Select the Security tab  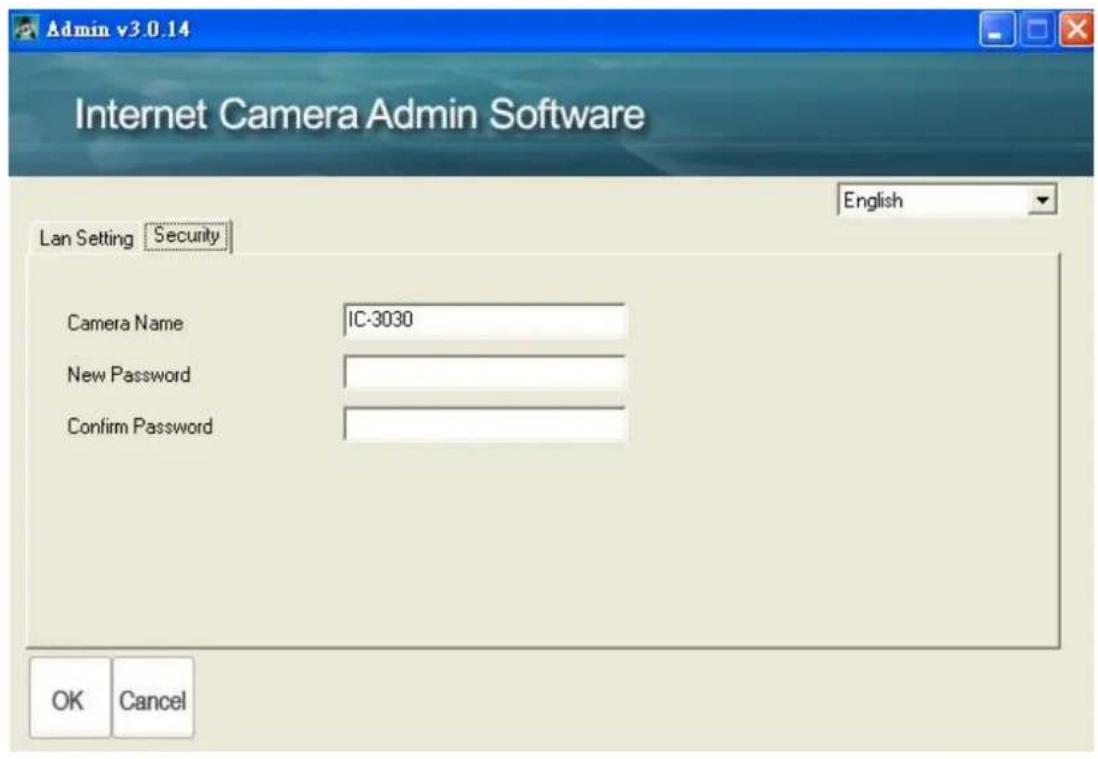click(187, 235)
